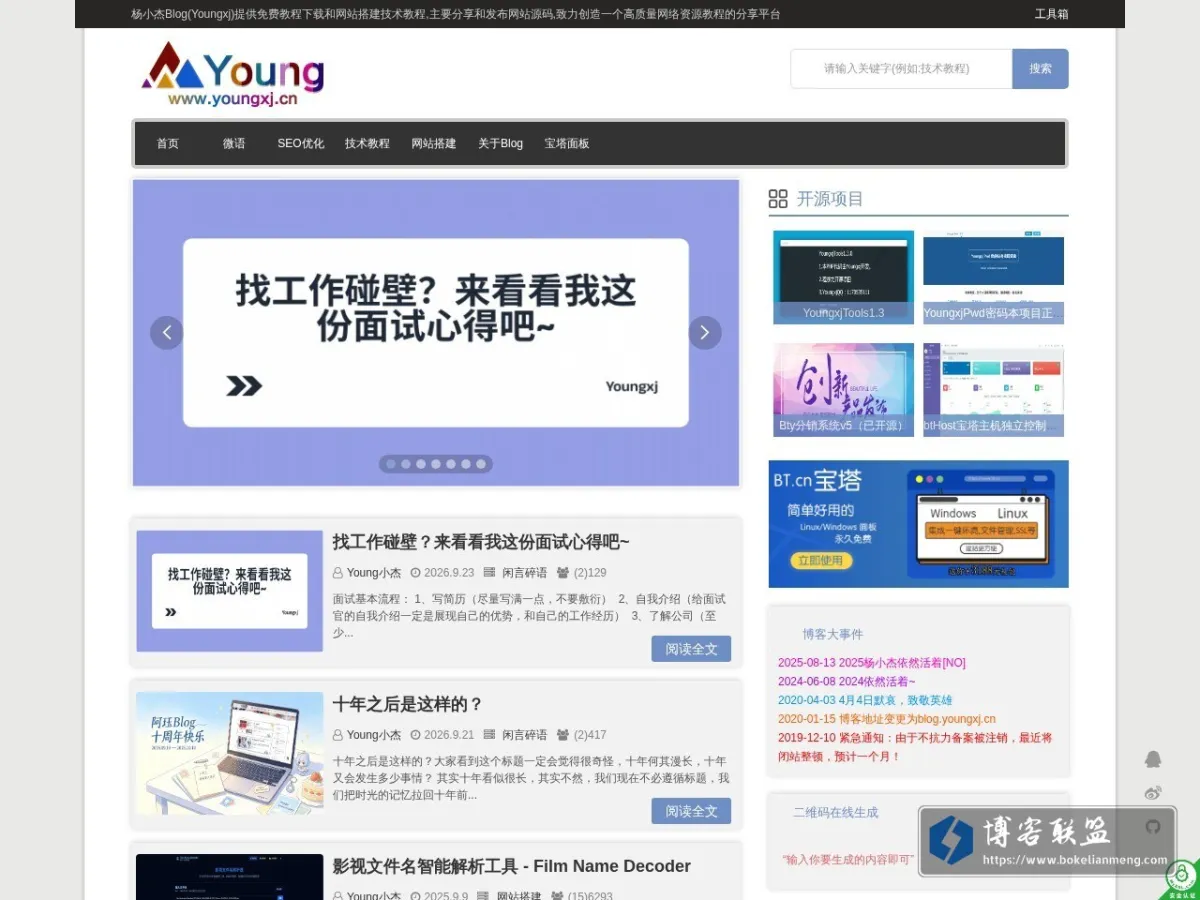The image size is (1200, 900).
Task: Click clock icon next to 2025.9.9
Action: click(415, 897)
